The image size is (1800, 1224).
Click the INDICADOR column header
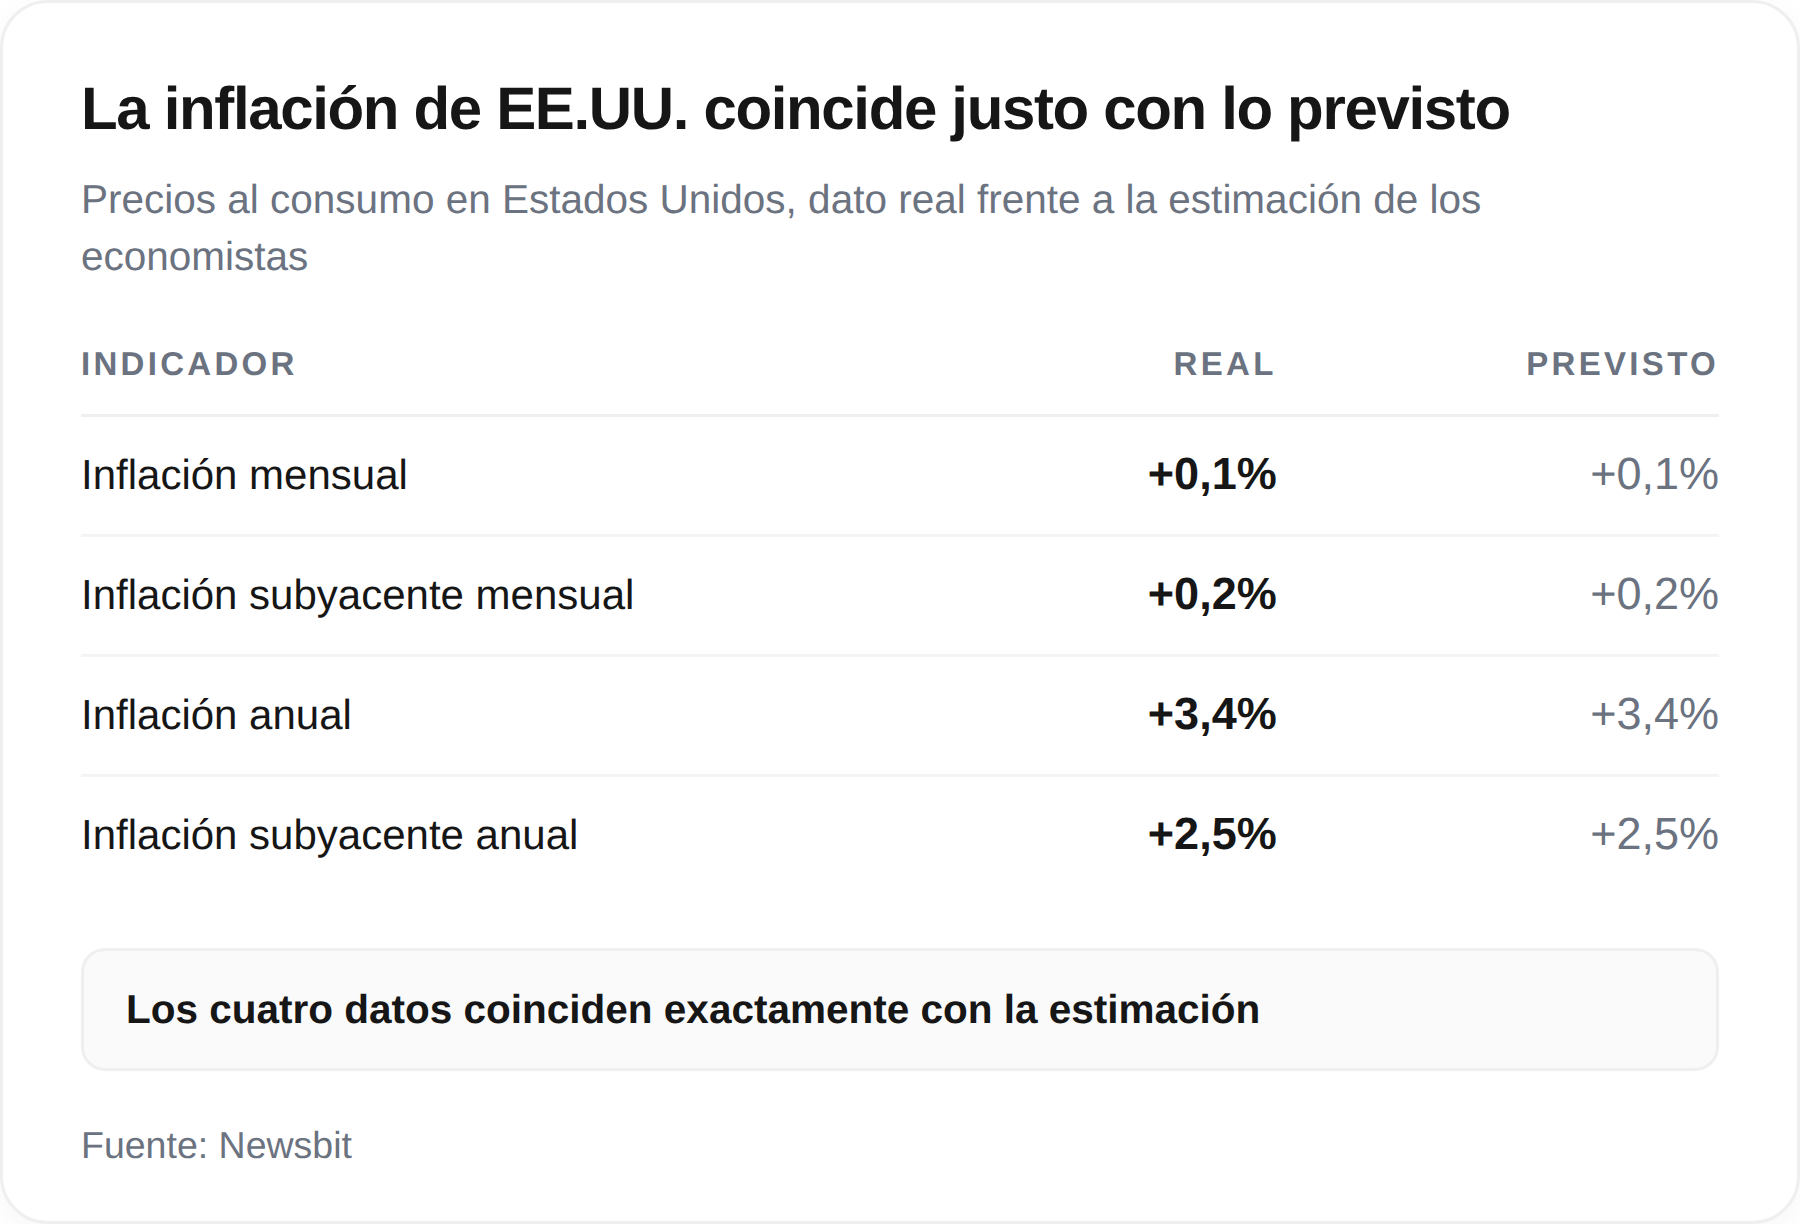188,364
